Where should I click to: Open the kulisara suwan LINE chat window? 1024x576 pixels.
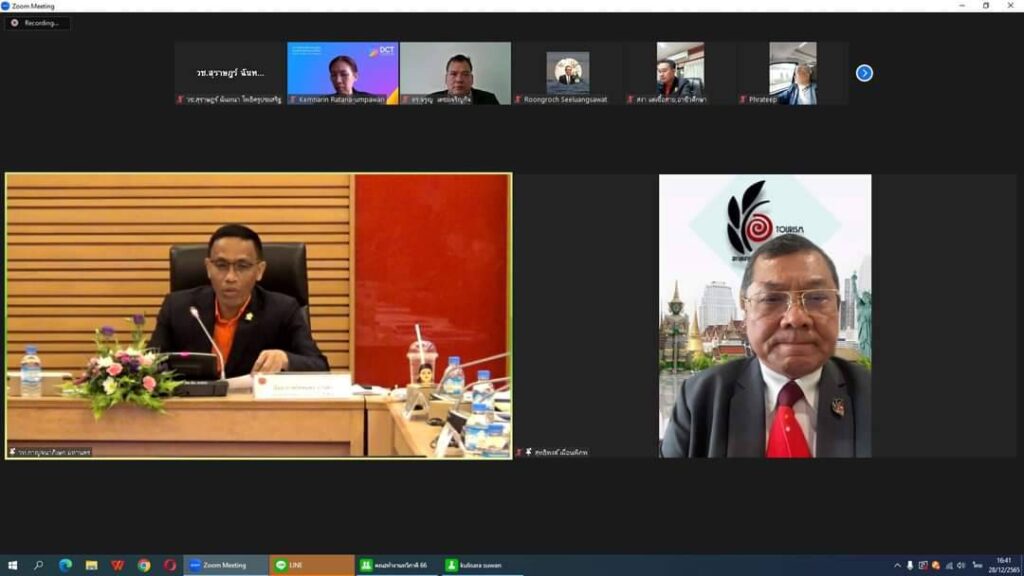click(x=482, y=565)
